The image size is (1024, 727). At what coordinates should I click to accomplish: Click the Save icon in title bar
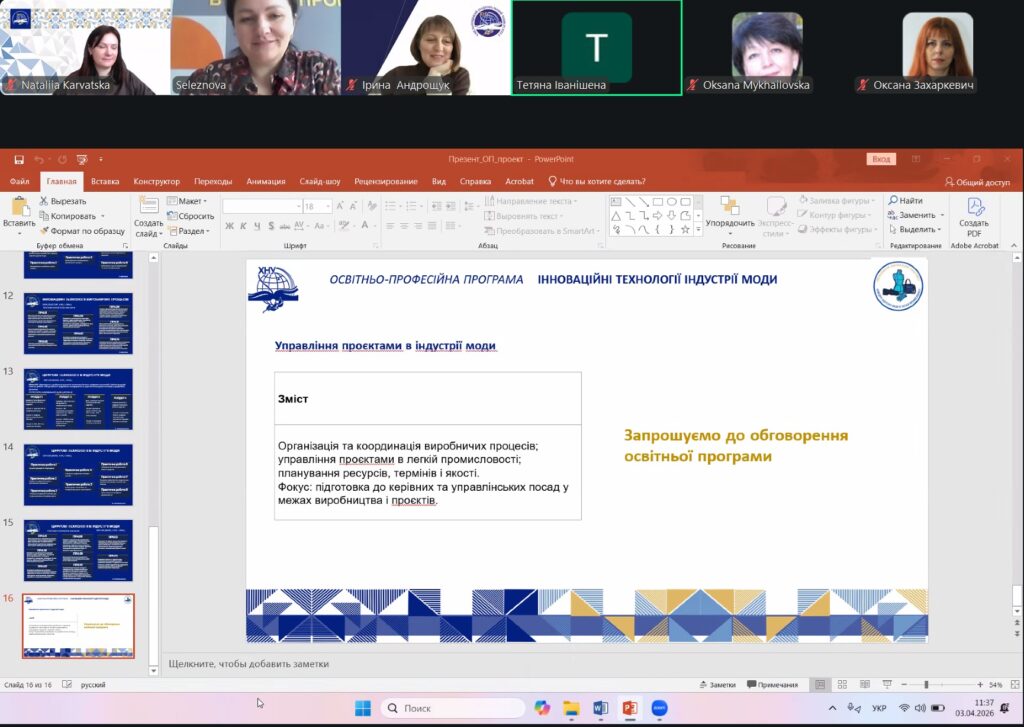tap(18, 159)
